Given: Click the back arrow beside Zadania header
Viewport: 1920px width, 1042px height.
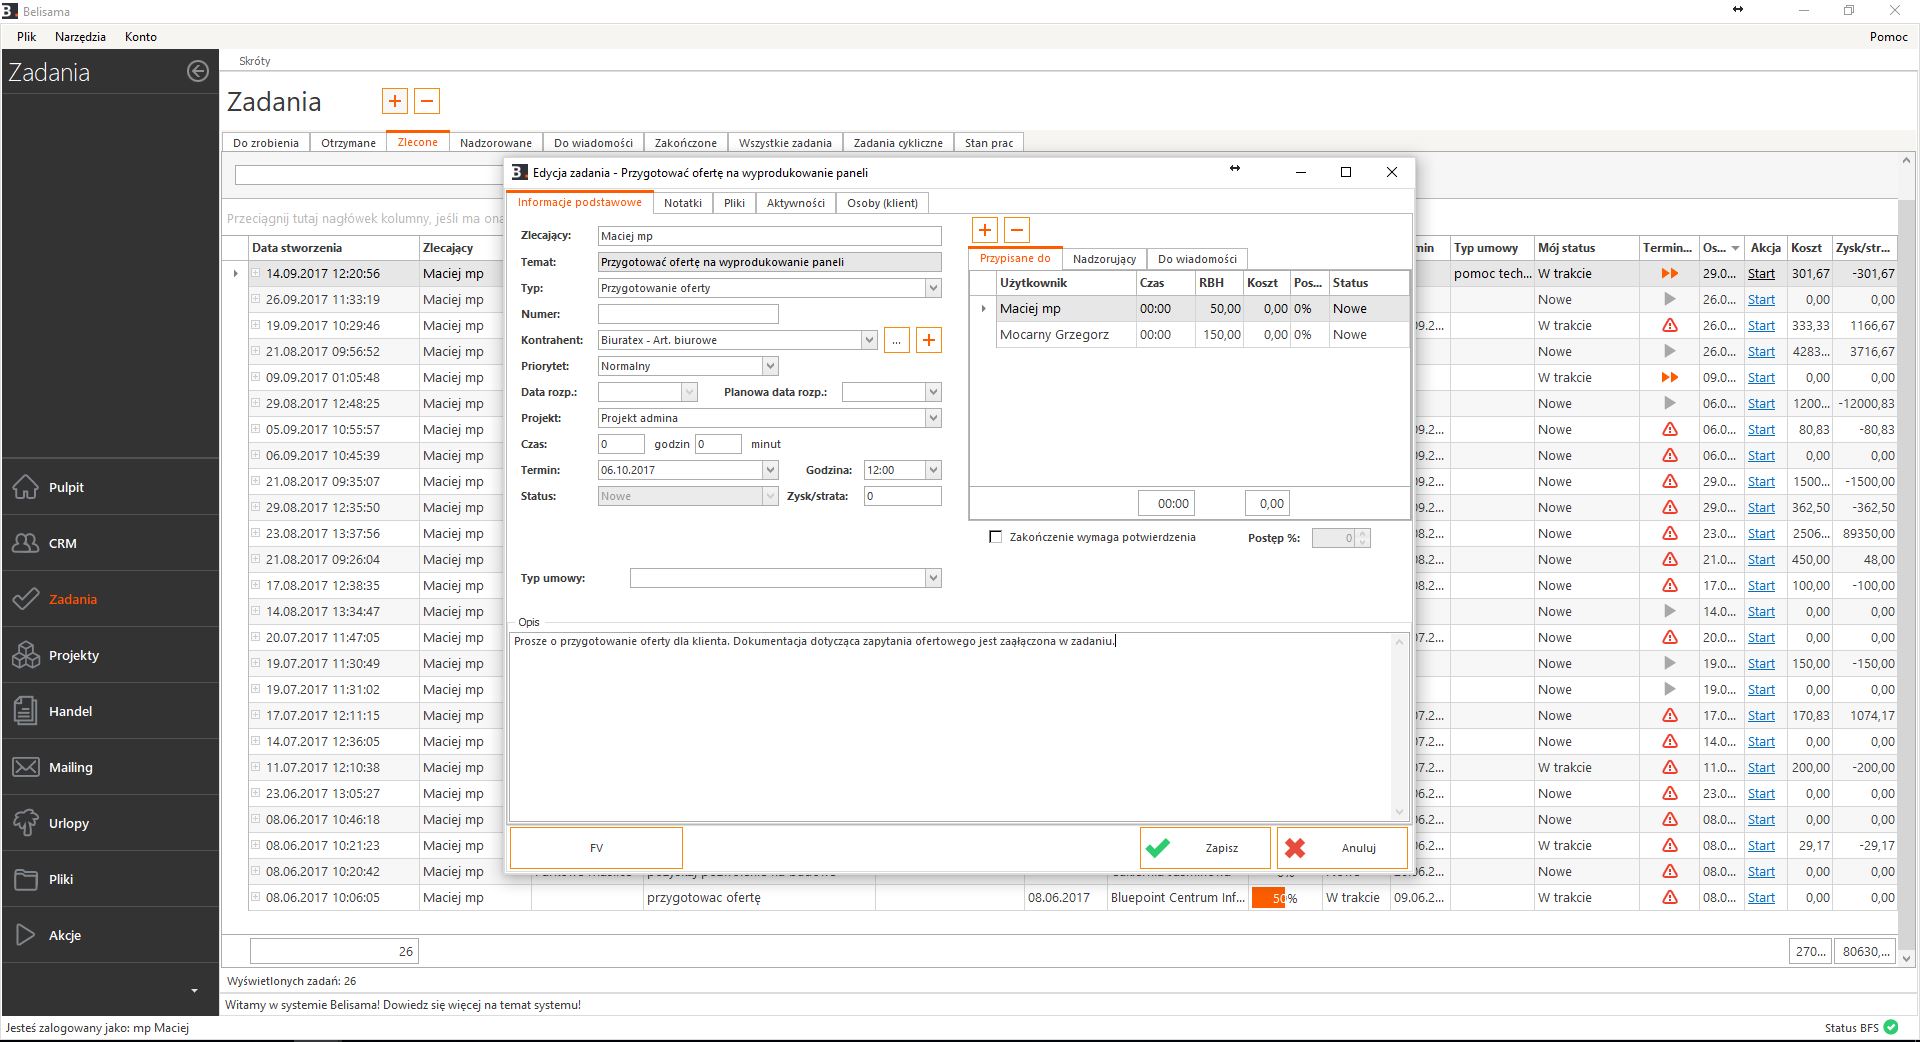Looking at the screenshot, I should tap(198, 71).
